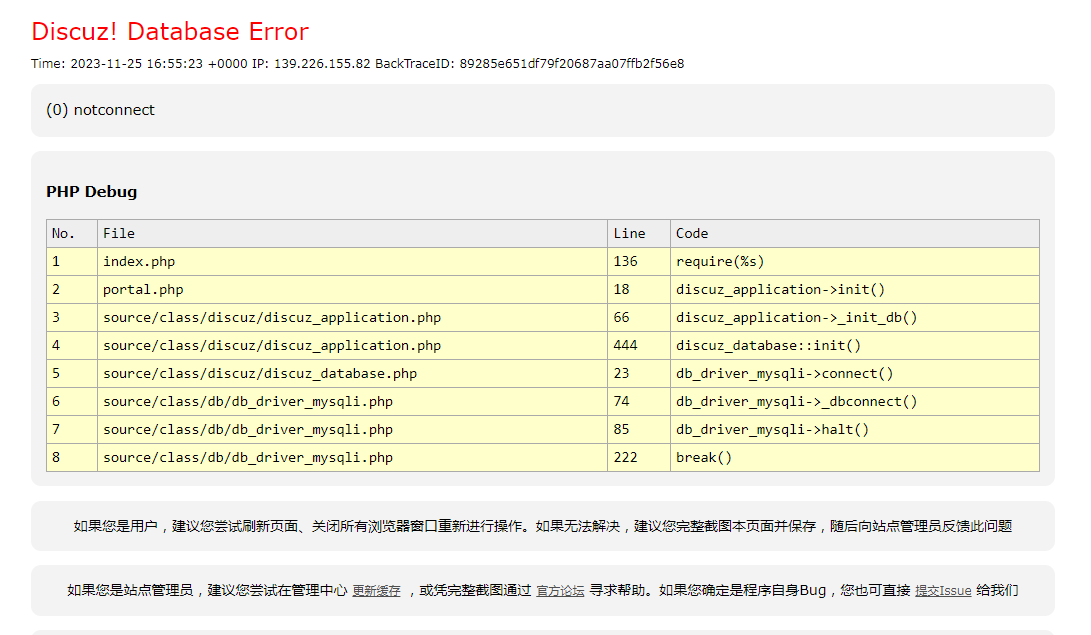The image size is (1091, 635).
Task: Click the discuz_database::init() code cell
Action: (768, 345)
